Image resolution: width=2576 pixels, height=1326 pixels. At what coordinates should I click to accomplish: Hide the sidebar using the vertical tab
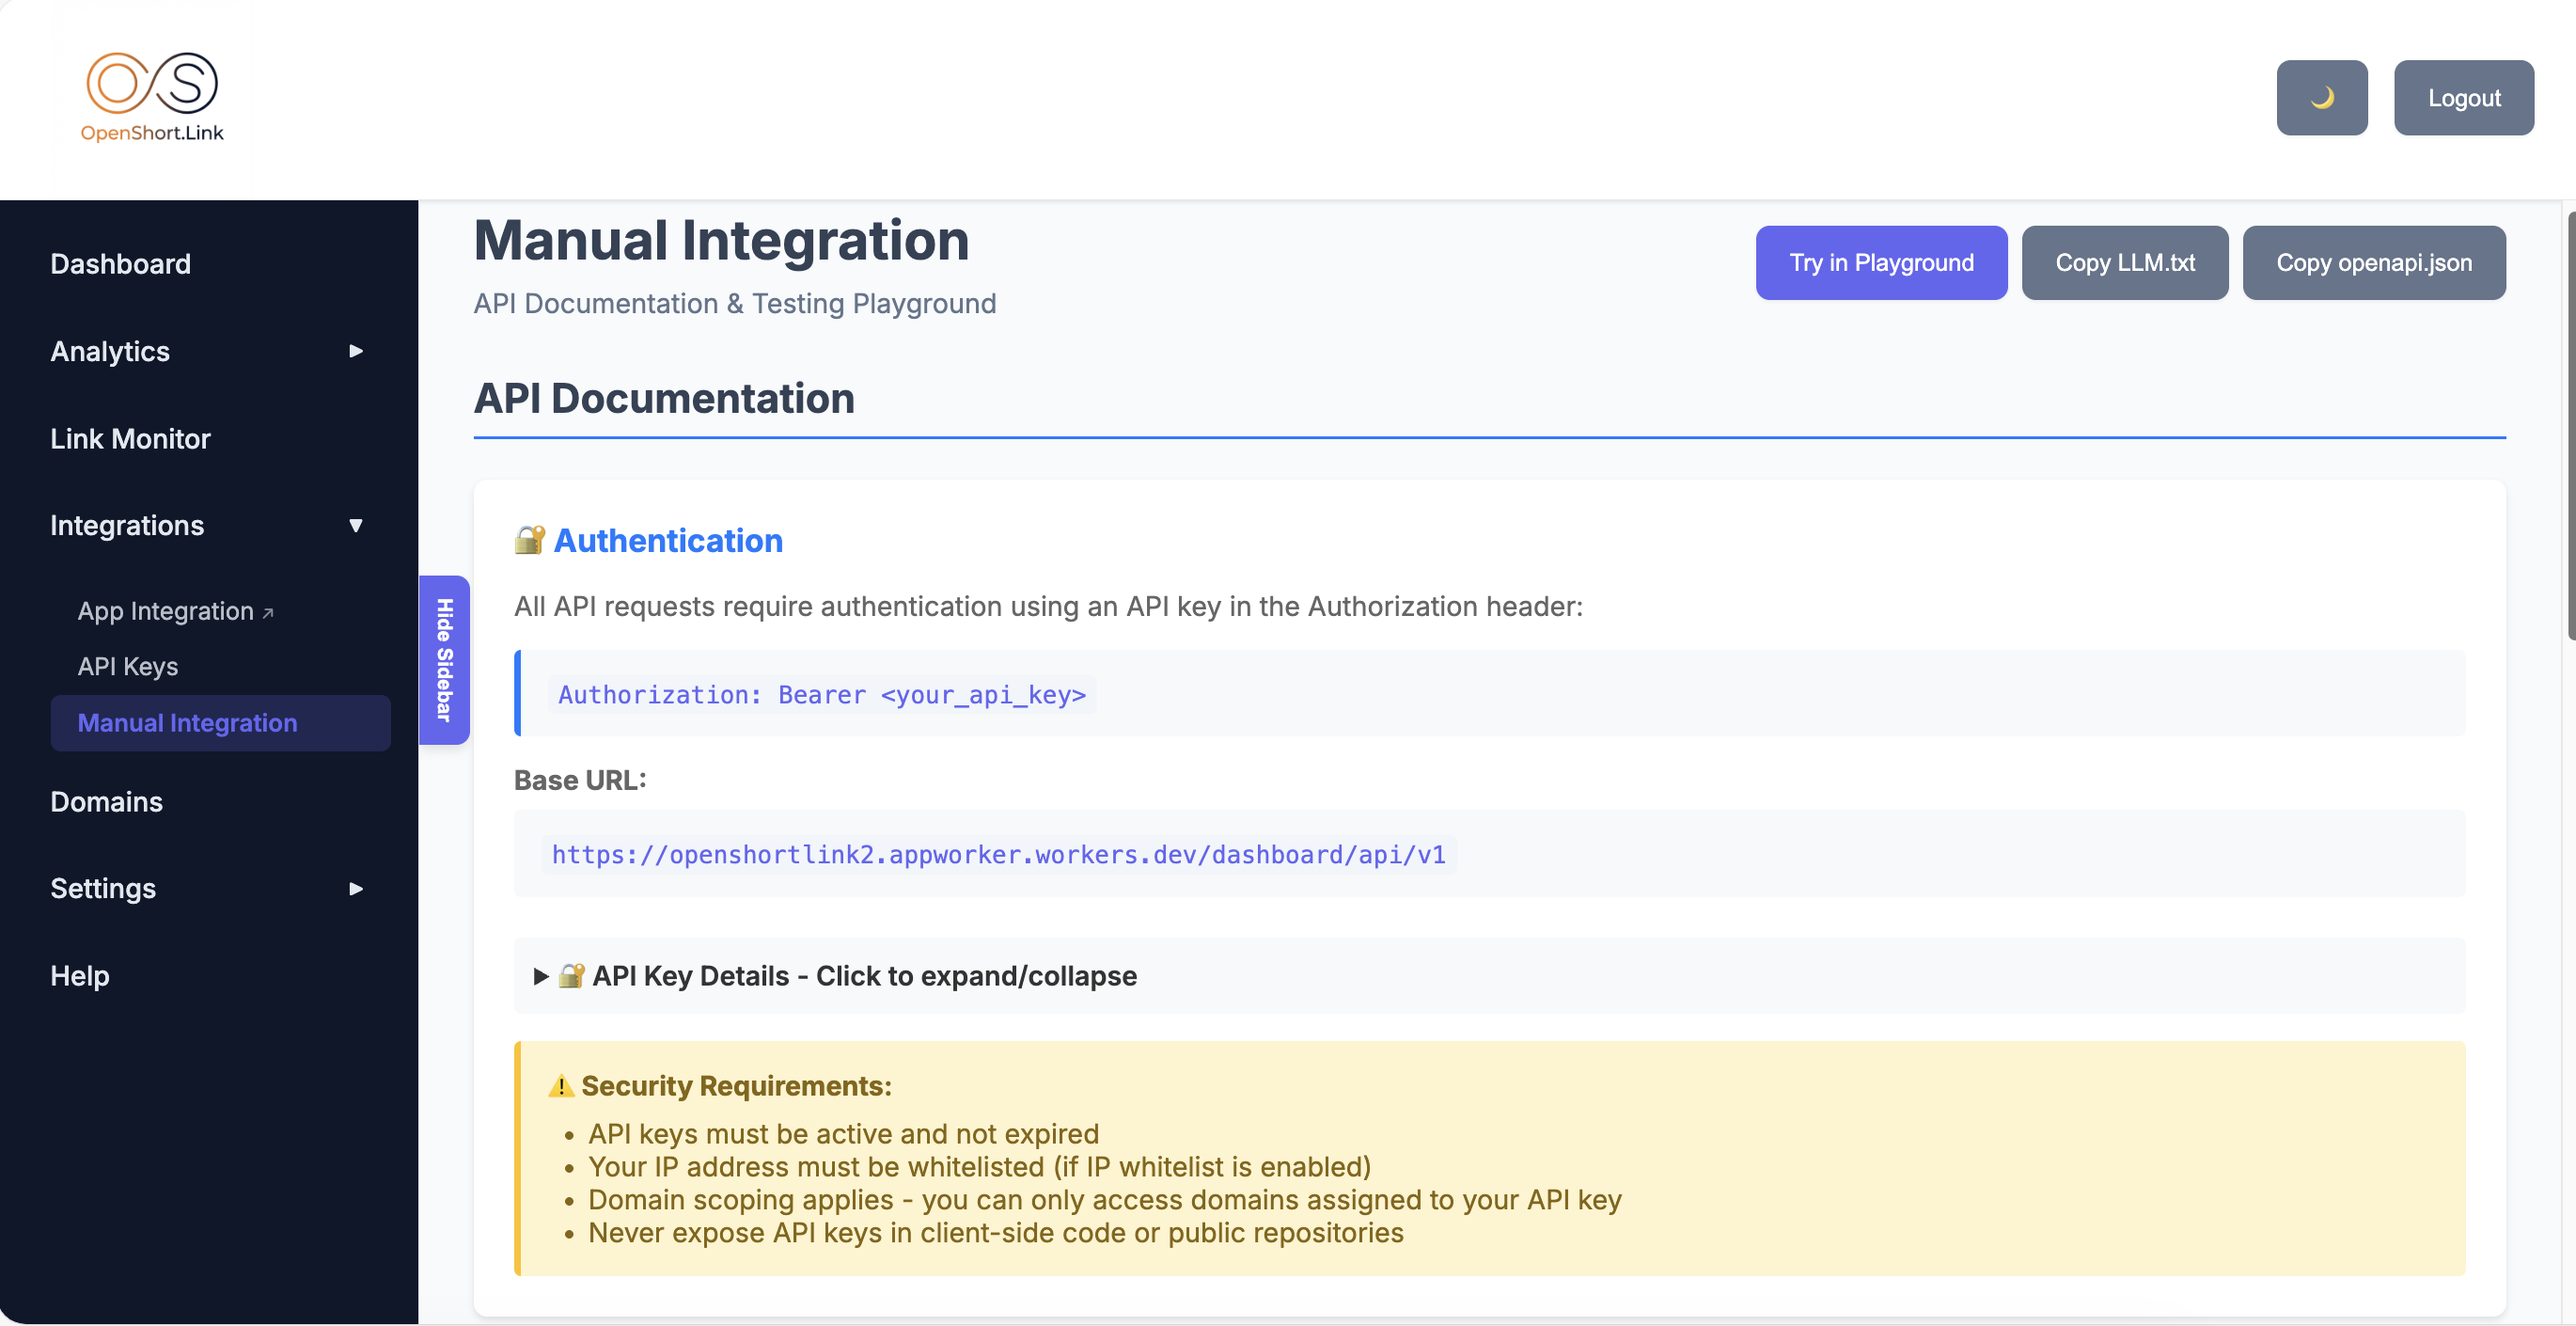pyautogui.click(x=443, y=660)
